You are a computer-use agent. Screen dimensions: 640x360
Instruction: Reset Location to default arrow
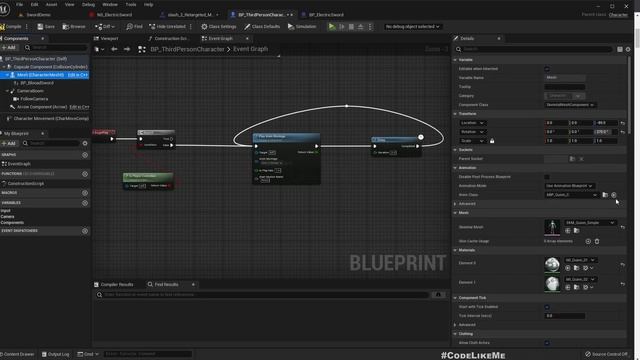tap(622, 123)
